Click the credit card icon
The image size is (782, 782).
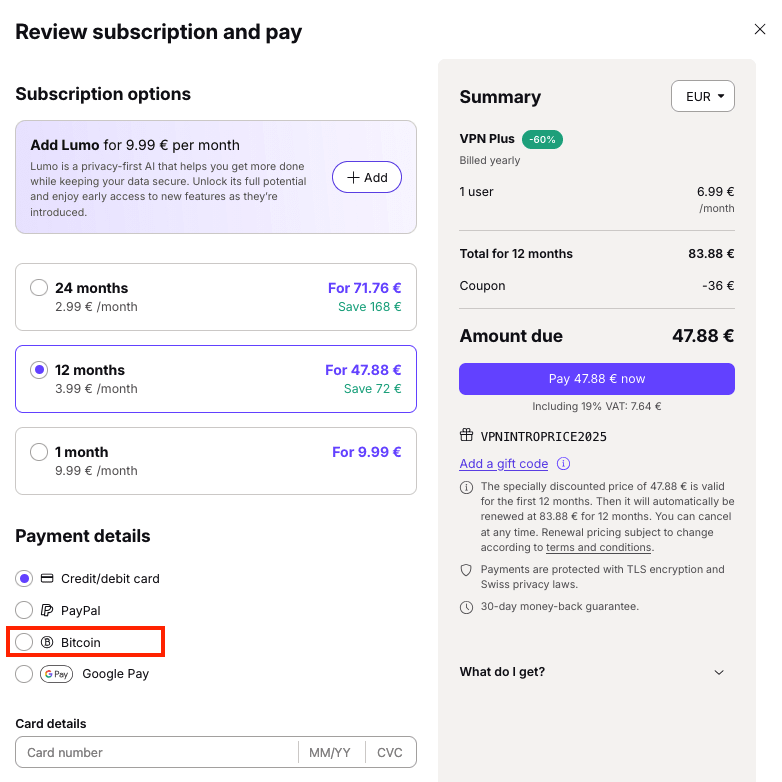coord(47,579)
